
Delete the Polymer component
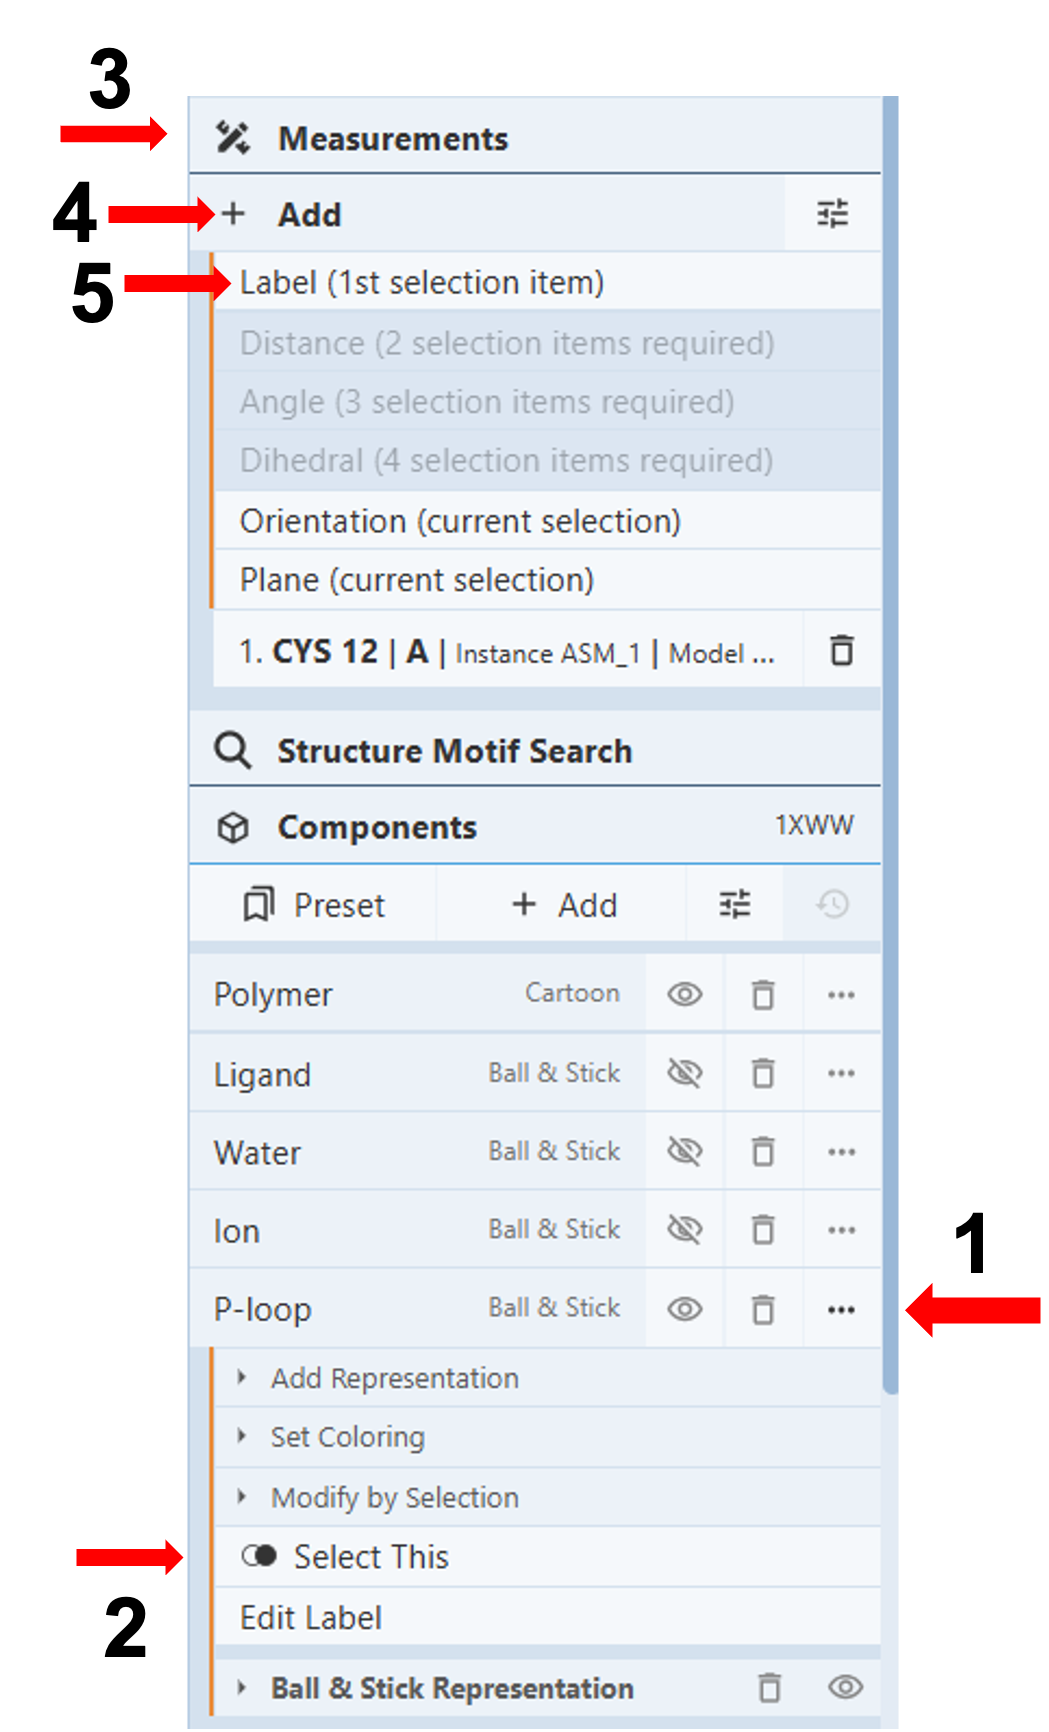[x=763, y=995]
